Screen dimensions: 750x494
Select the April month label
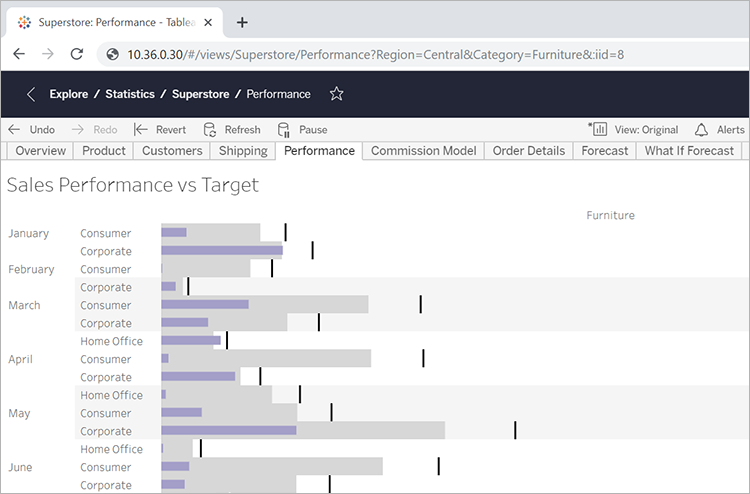tap(21, 359)
